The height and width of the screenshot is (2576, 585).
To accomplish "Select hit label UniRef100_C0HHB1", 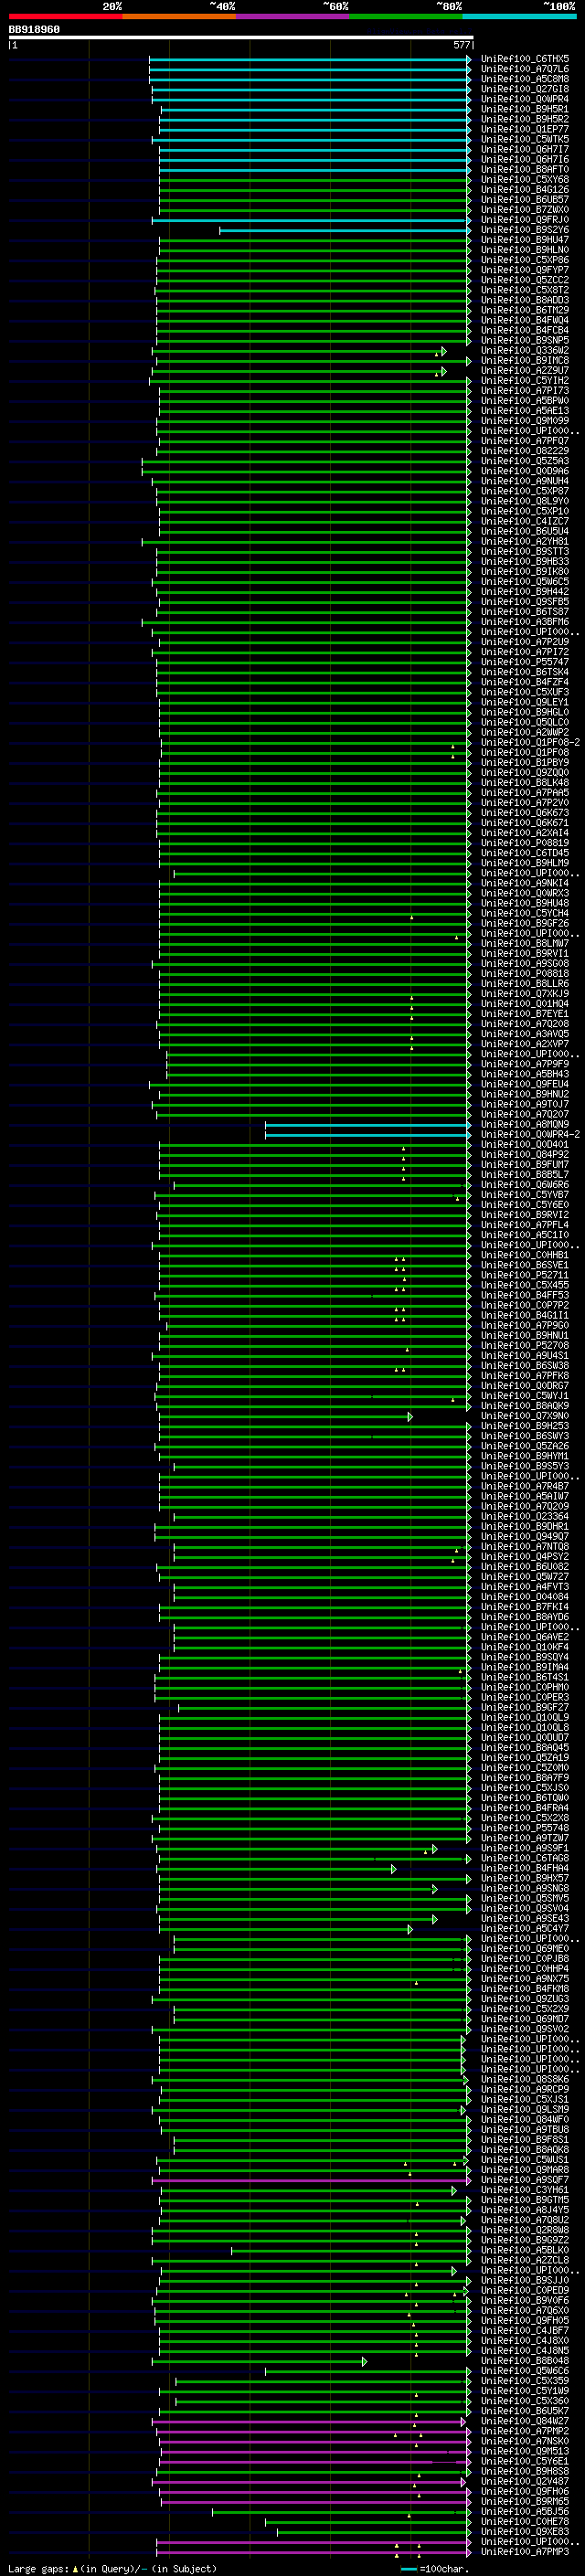I will pyautogui.click(x=525, y=1256).
